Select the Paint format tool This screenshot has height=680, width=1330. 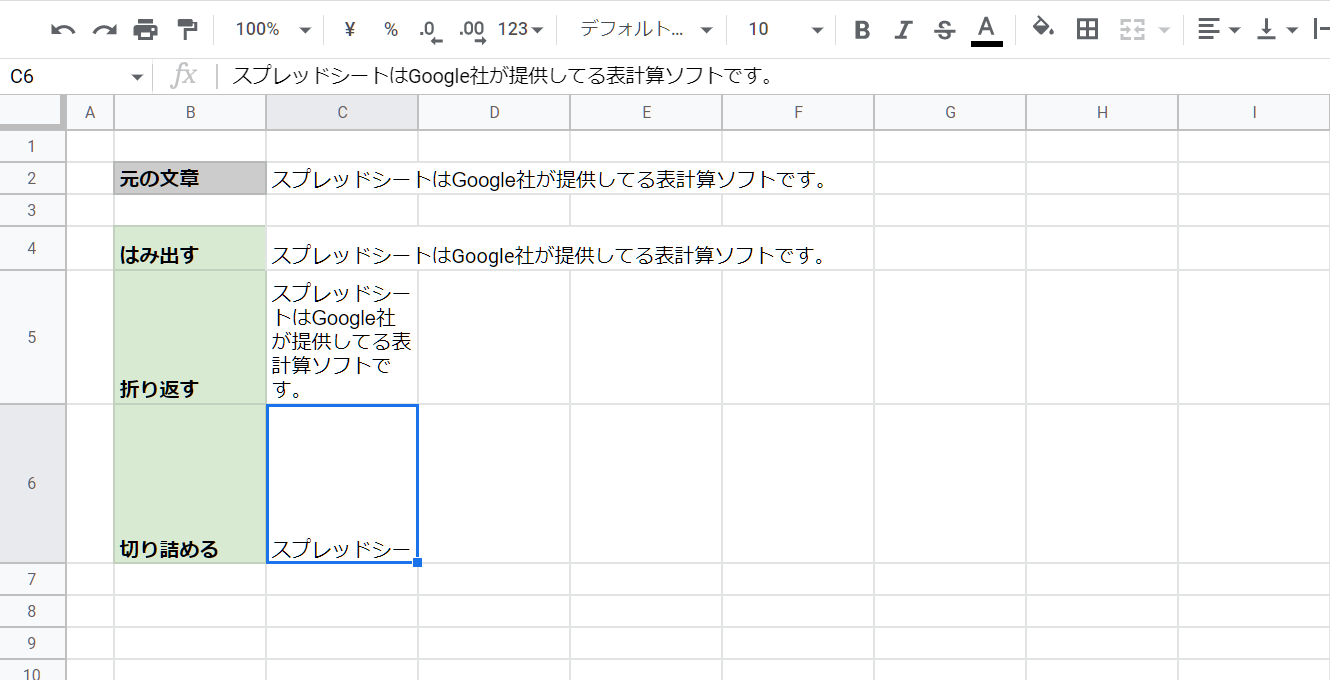pos(187,30)
